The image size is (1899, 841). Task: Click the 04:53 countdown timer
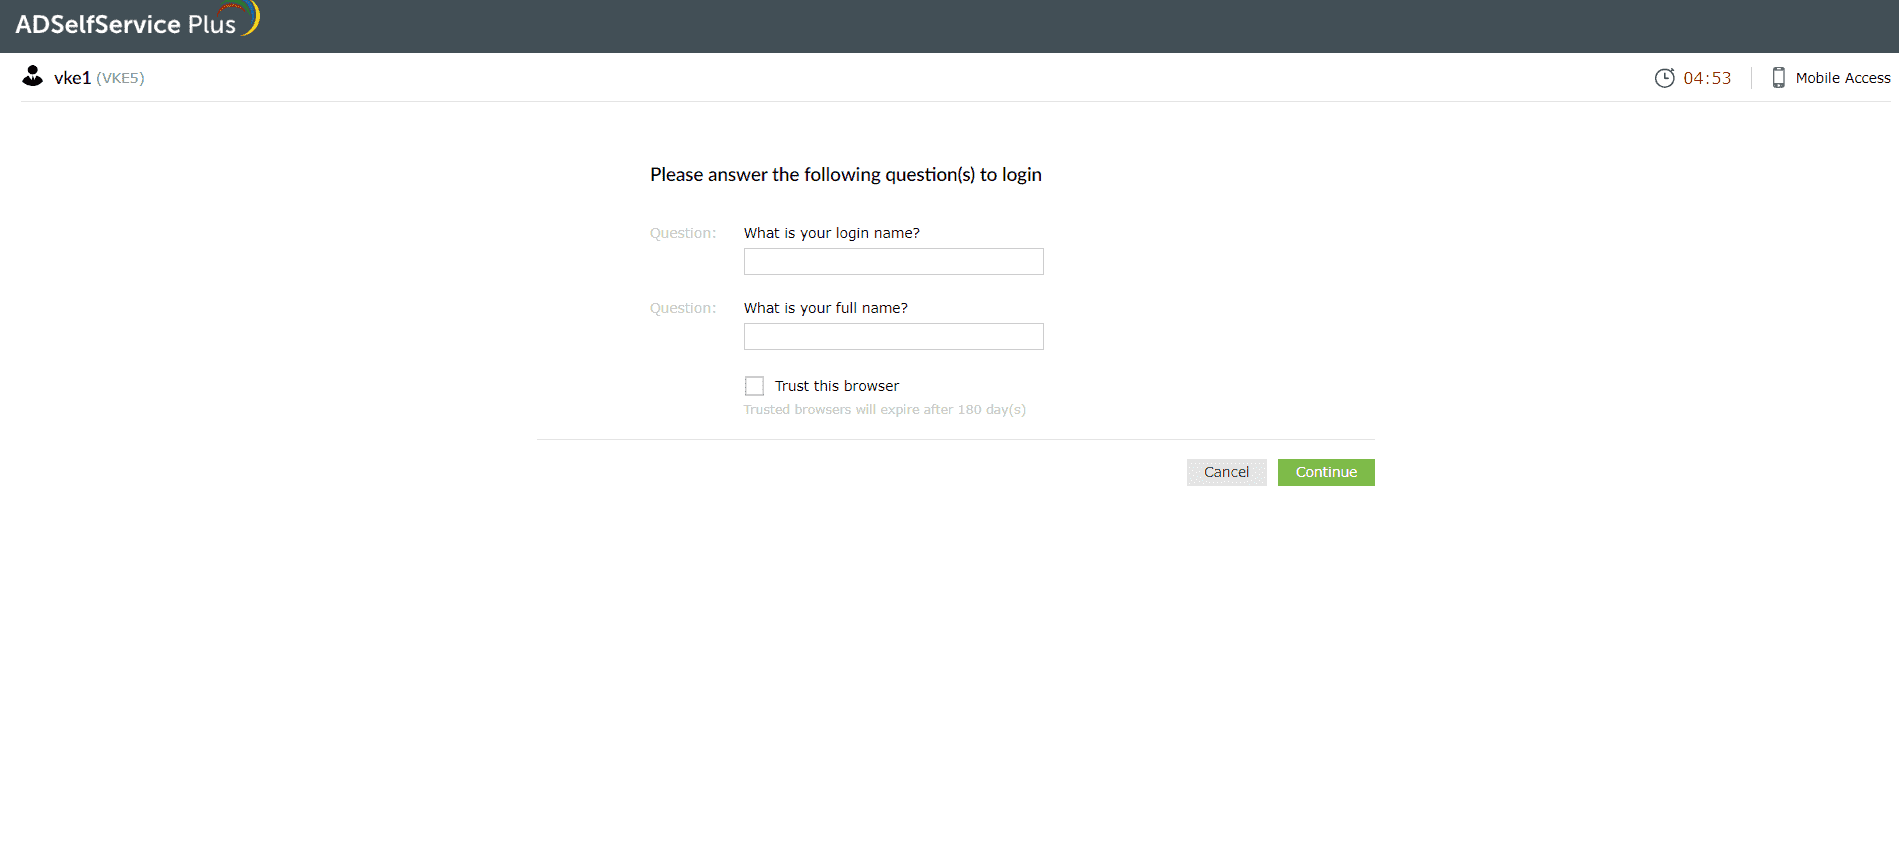coord(1707,78)
